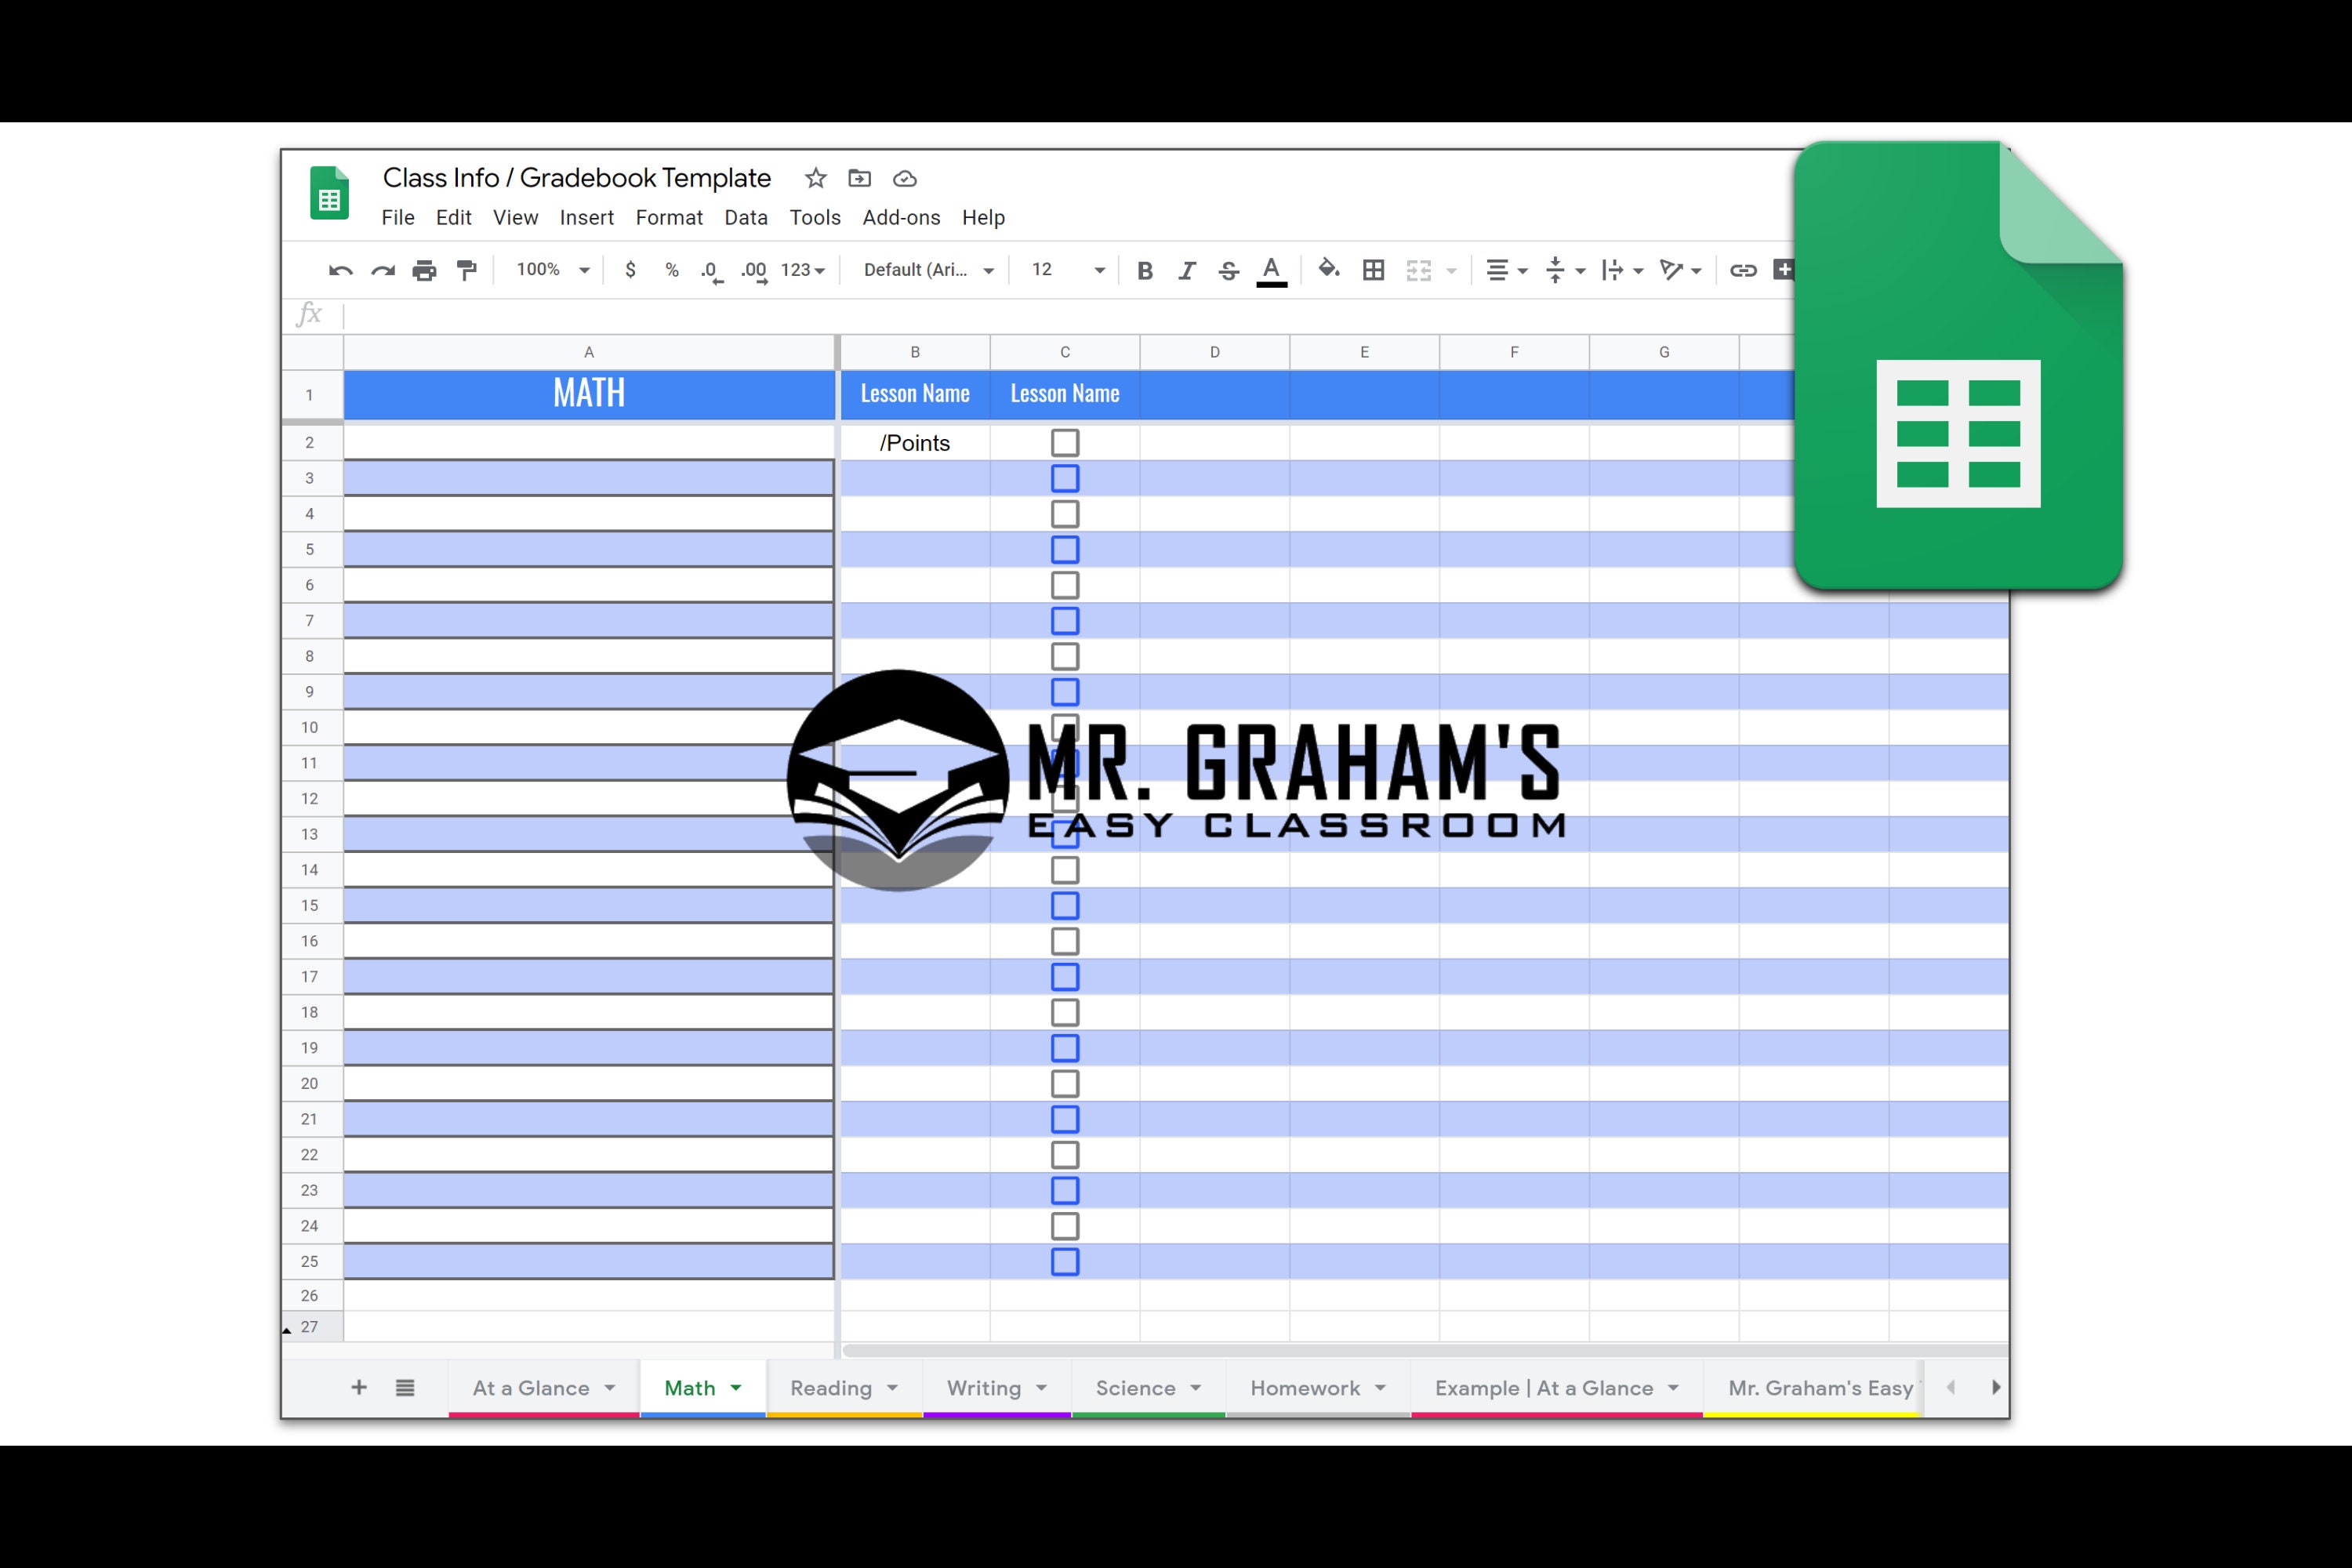The height and width of the screenshot is (1568, 2352).
Task: Switch to the Science sheet tab
Action: tap(1137, 1388)
